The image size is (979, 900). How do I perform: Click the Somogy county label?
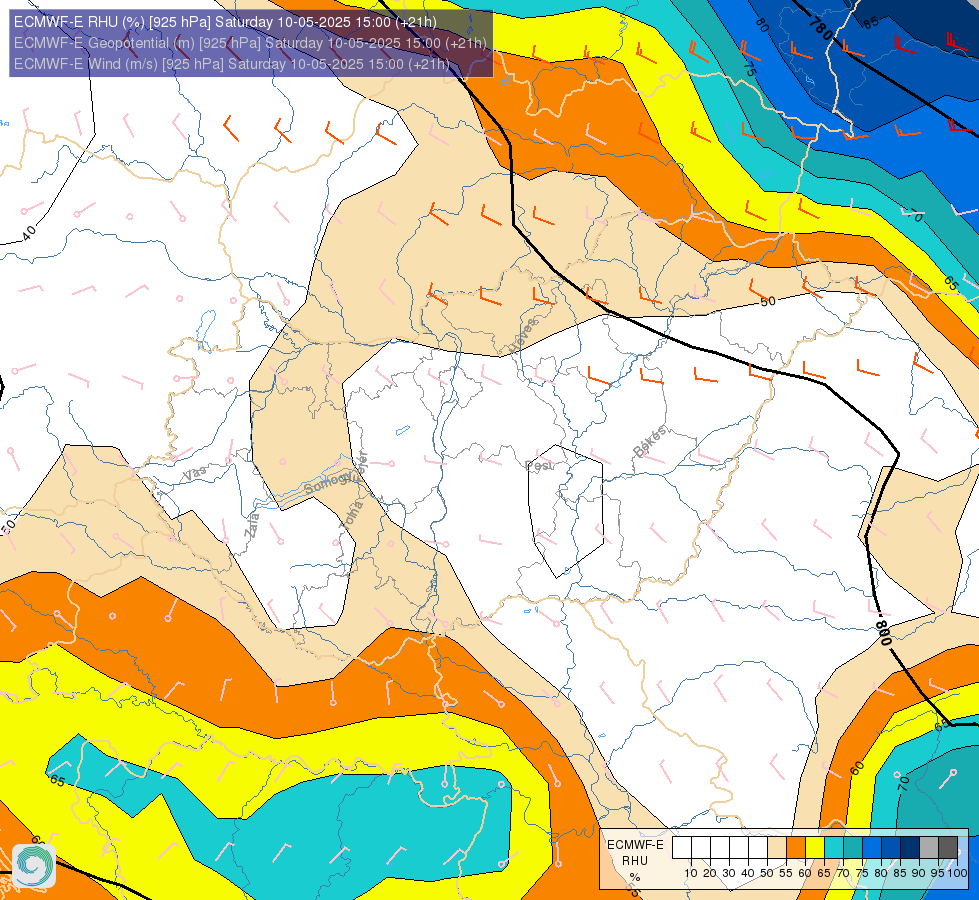328,483
